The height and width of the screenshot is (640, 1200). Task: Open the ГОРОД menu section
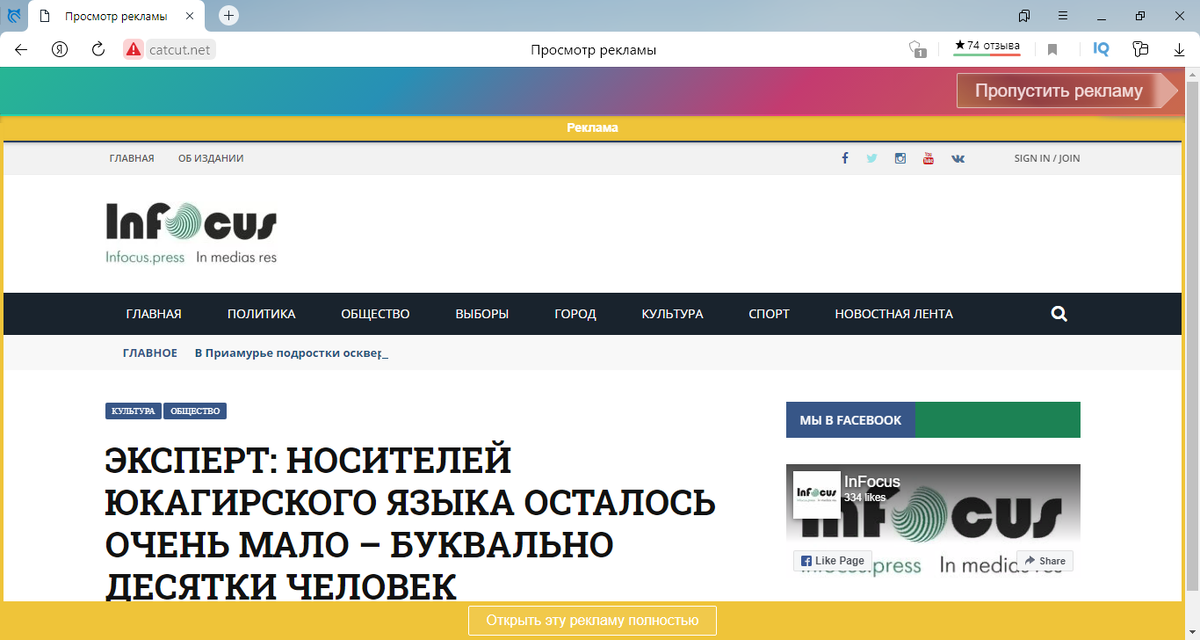click(x=575, y=314)
